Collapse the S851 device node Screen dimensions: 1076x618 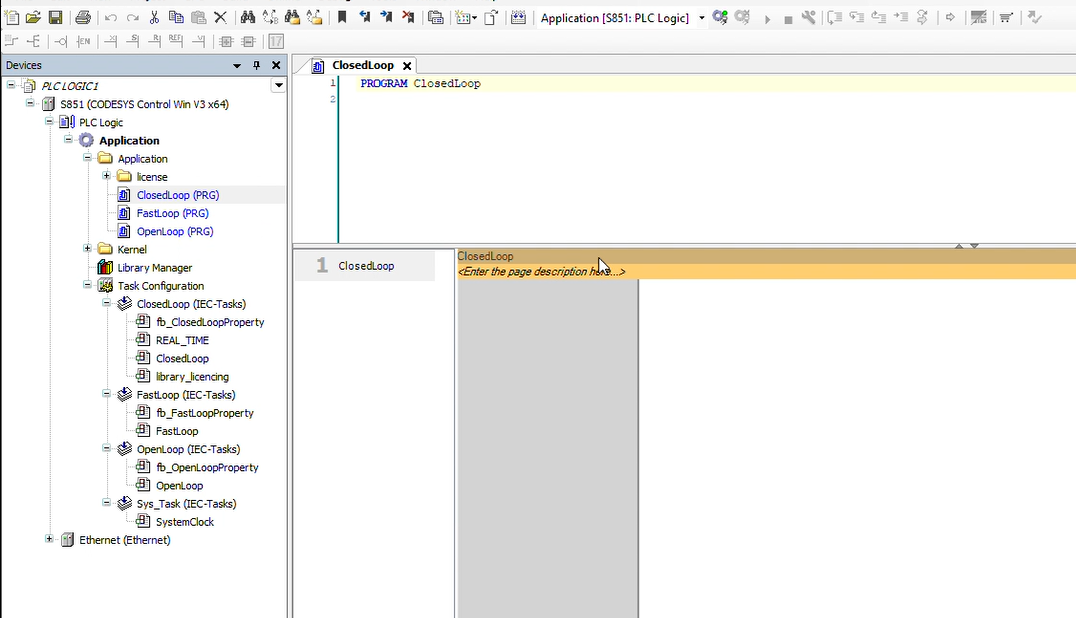click(30, 104)
